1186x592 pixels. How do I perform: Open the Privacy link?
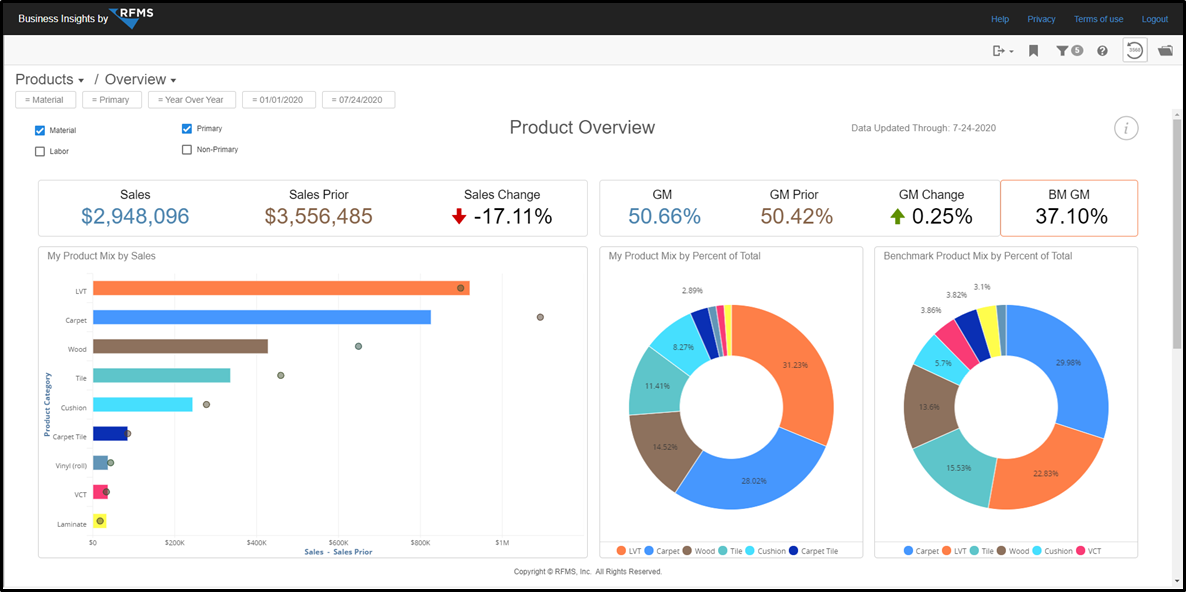point(1042,19)
